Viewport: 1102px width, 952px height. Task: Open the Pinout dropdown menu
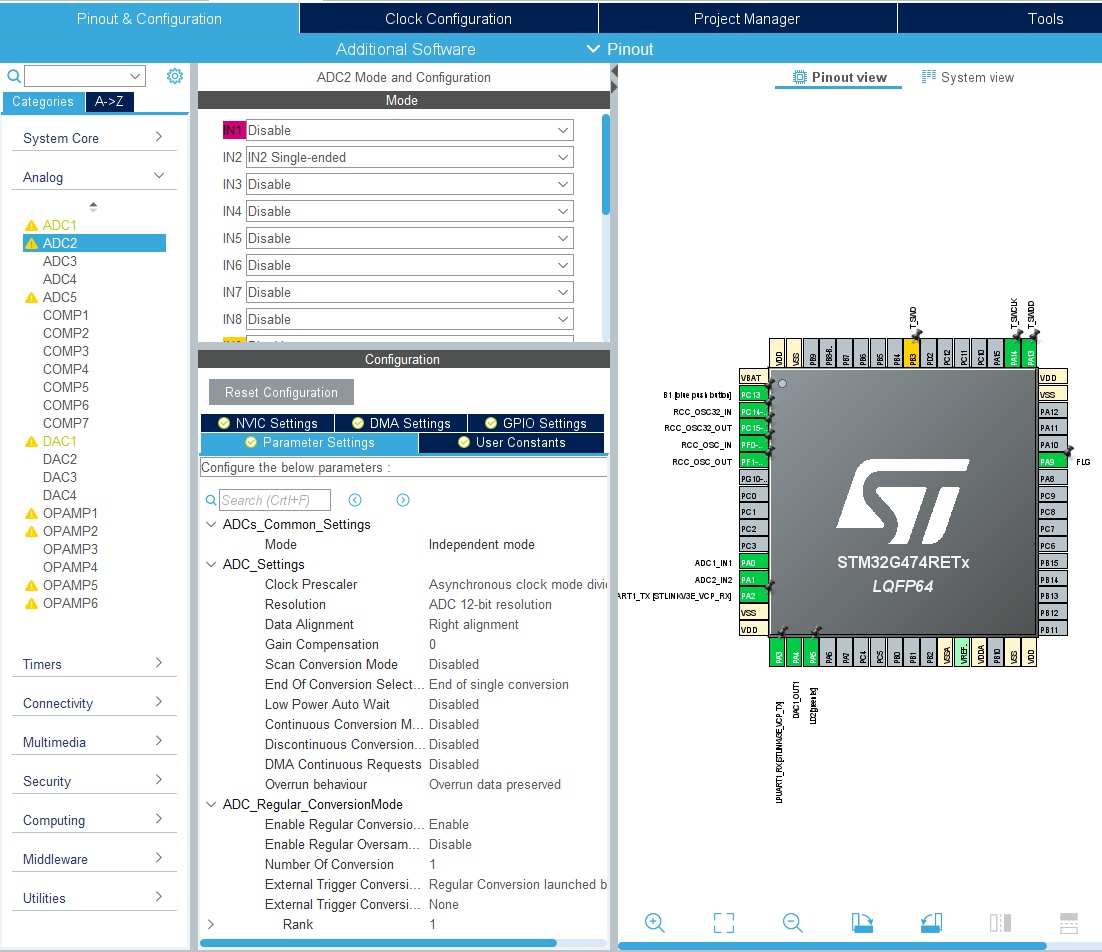[621, 49]
